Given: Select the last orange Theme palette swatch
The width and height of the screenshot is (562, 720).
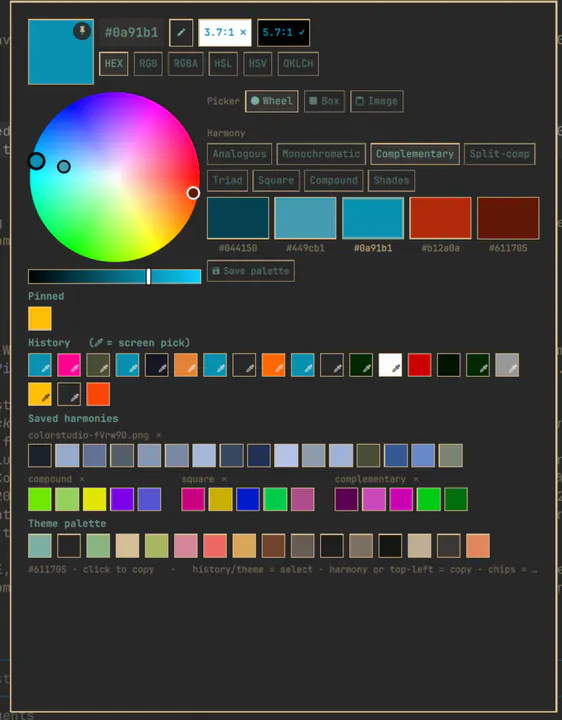Looking at the screenshot, I should point(478,546).
